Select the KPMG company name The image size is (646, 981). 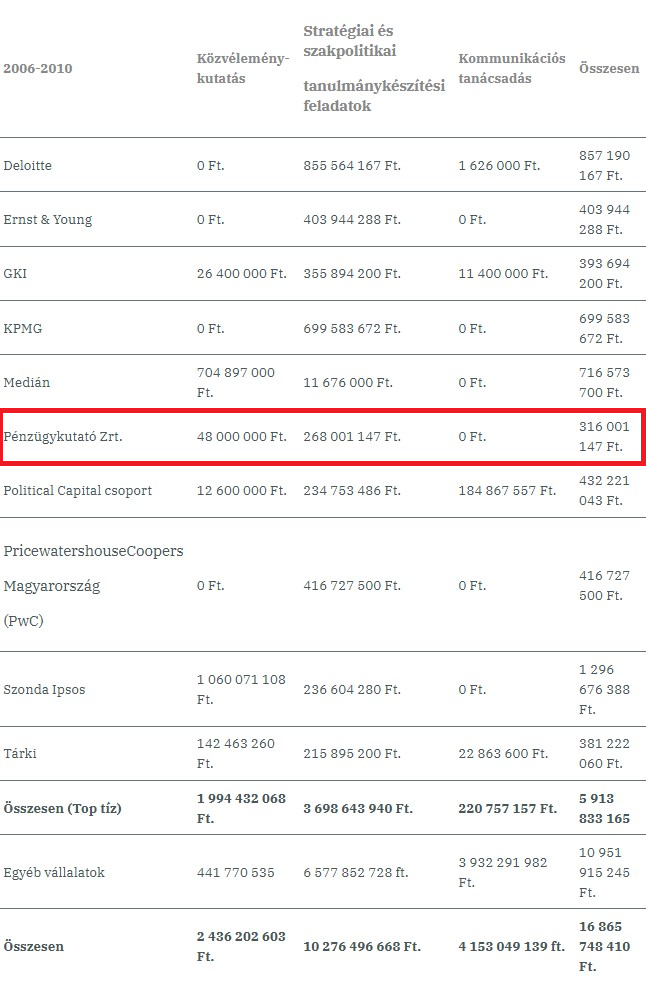[x=22, y=328]
